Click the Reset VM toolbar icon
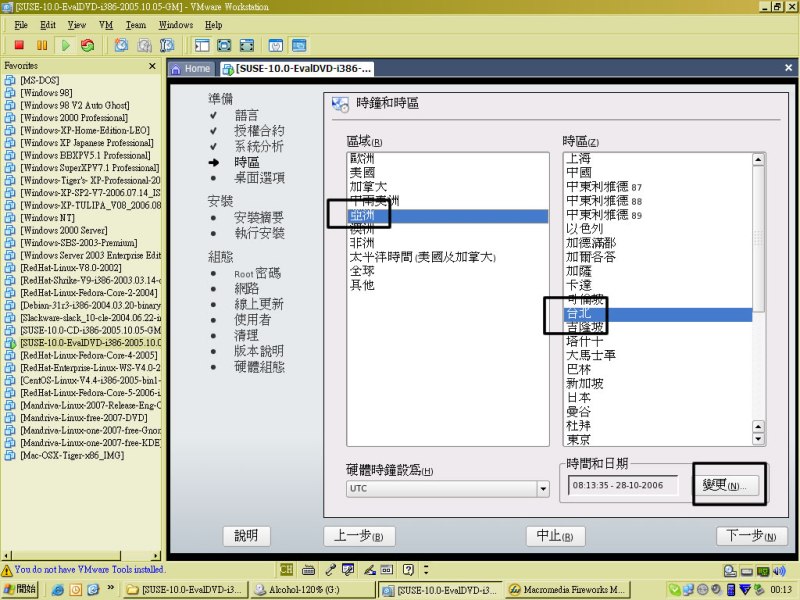Viewport: 800px width, 600px height. click(x=88, y=45)
